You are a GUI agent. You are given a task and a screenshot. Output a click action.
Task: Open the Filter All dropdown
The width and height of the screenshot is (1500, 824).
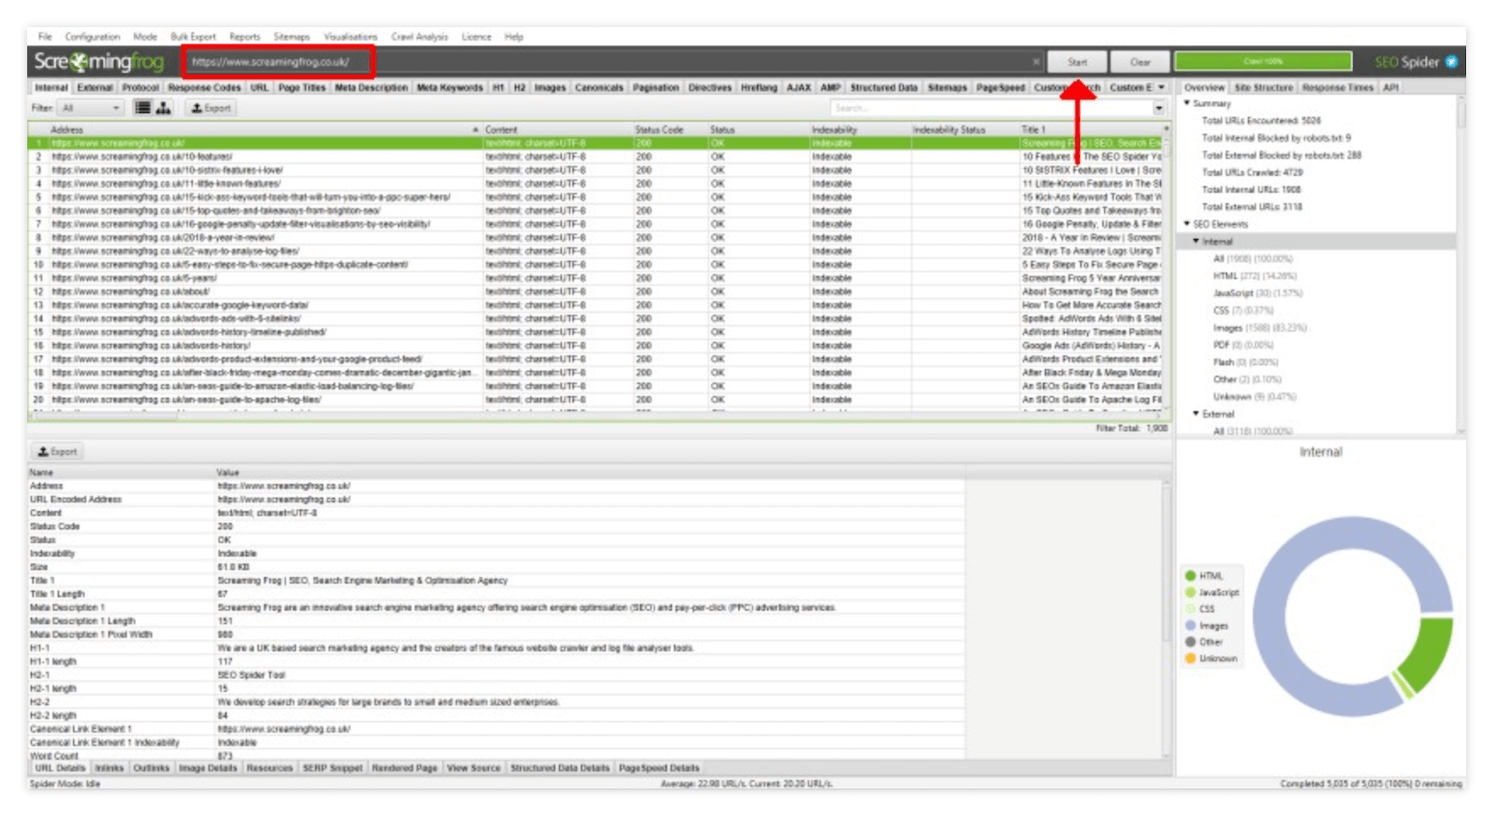coord(90,108)
